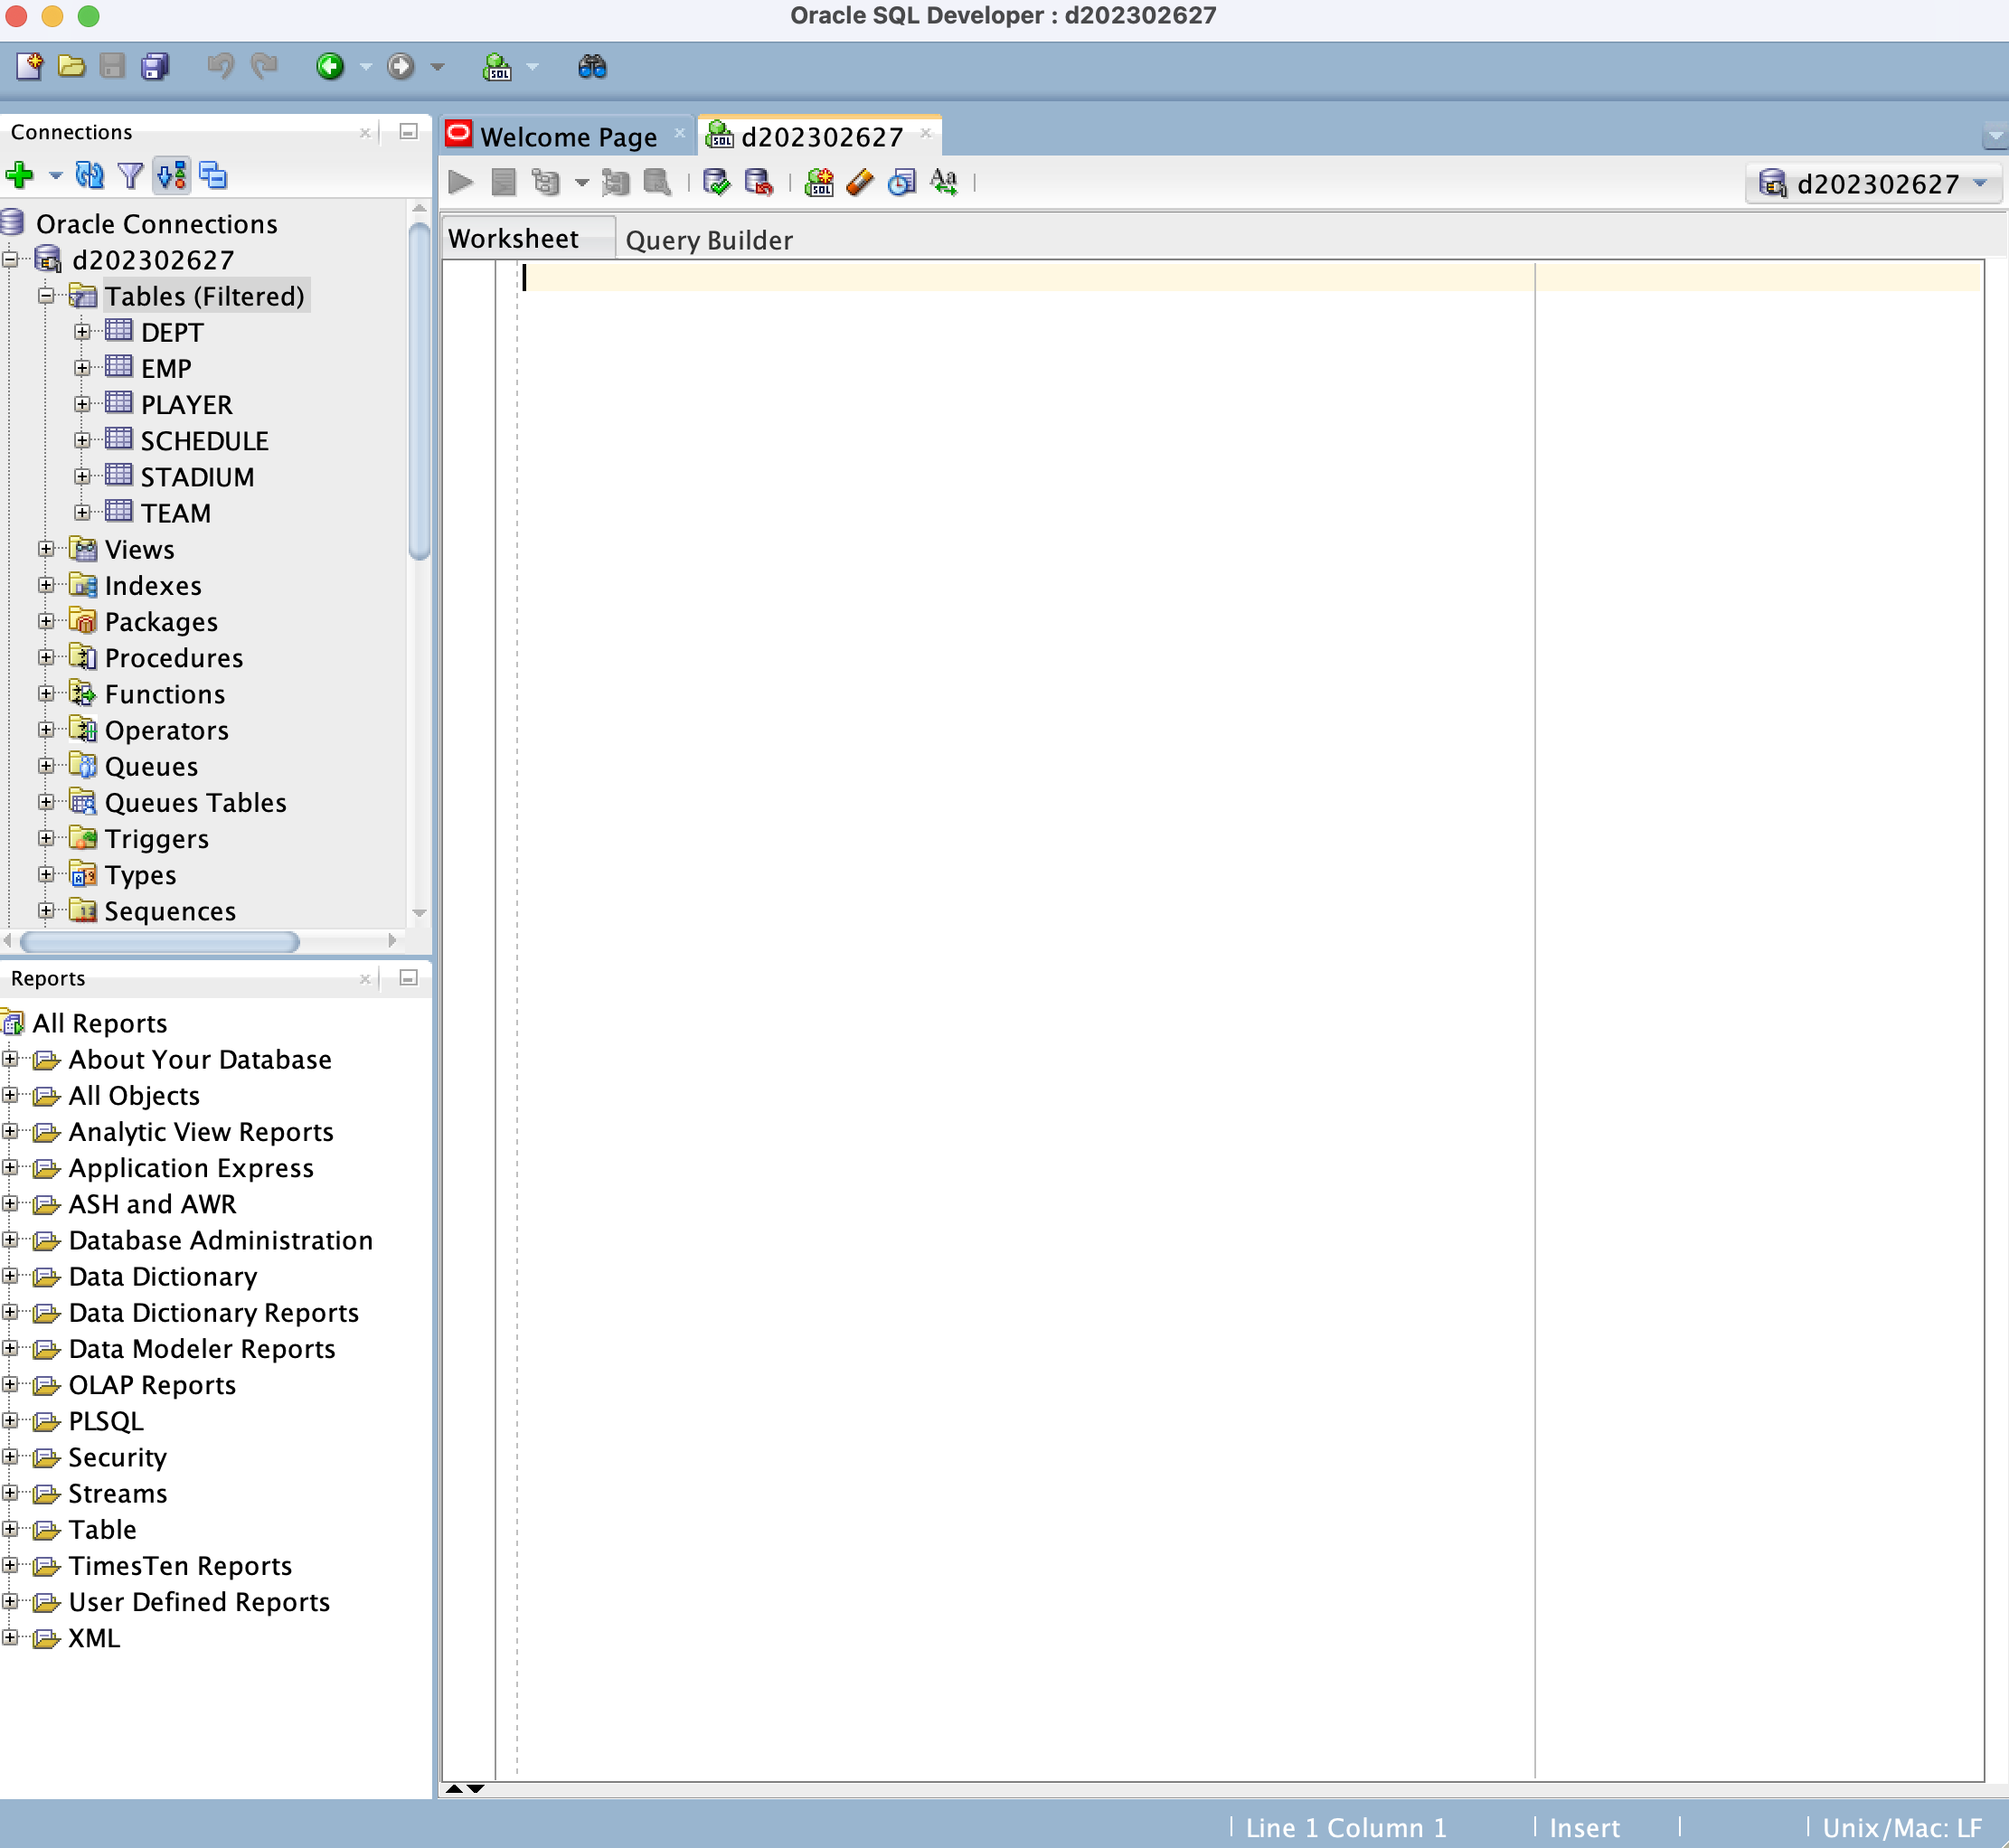Viewport: 2009px width, 1848px height.
Task: Minimize the Connections panel
Action: click(x=408, y=132)
